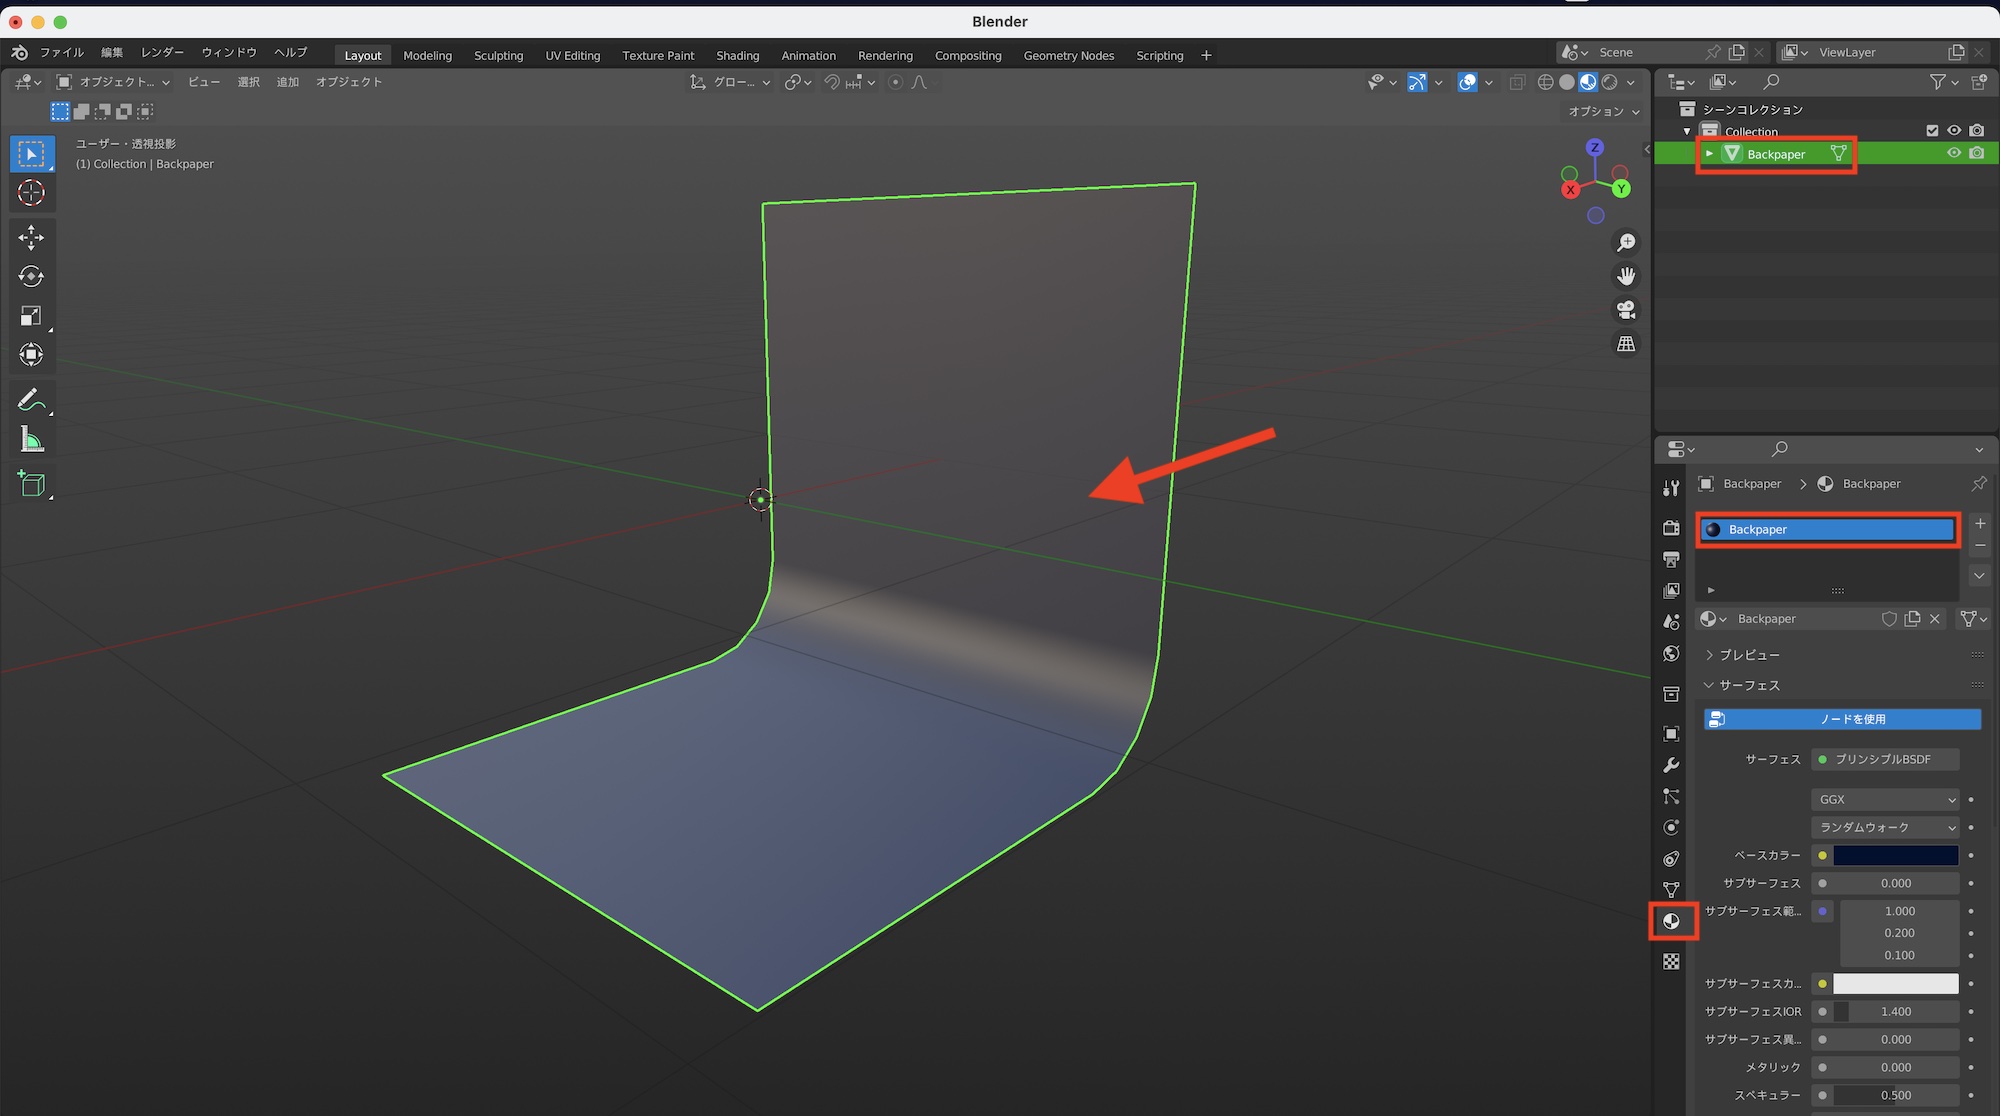Open the Modifier properties wrench tab
Viewport: 2000px width, 1116px height.
(x=1671, y=765)
